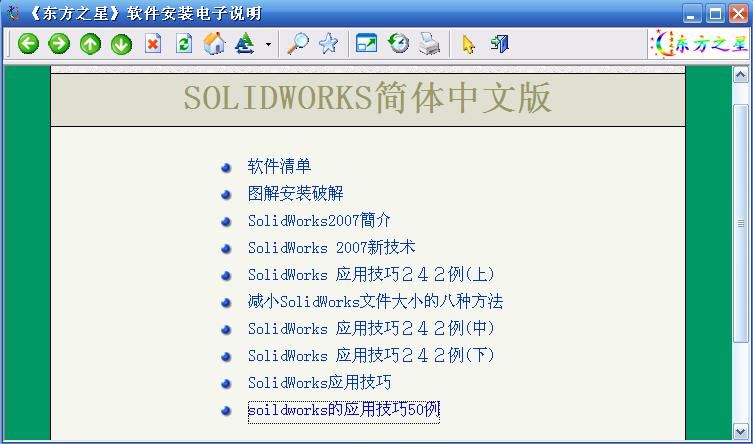Click the vertical scrollbar thumb
The image size is (753, 444).
coord(741,223)
